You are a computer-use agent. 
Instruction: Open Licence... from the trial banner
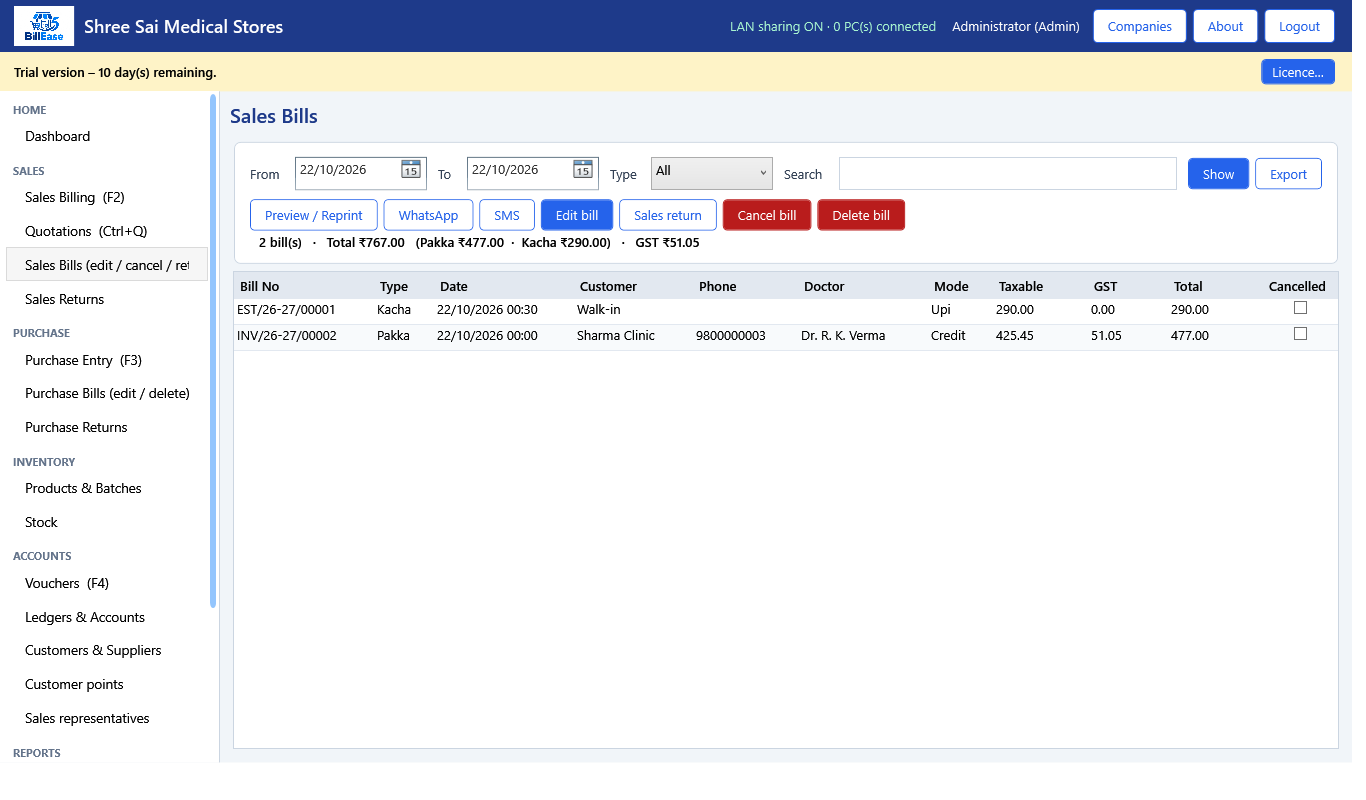(x=1298, y=72)
